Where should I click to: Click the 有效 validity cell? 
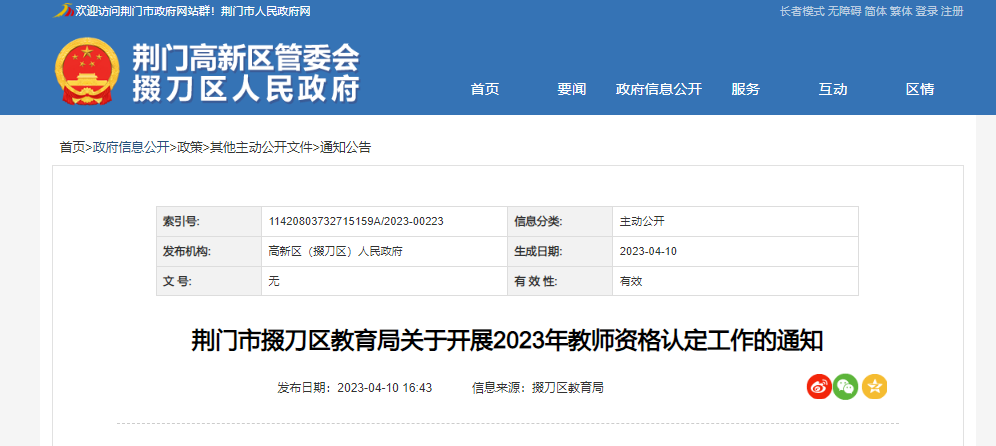(x=735, y=281)
